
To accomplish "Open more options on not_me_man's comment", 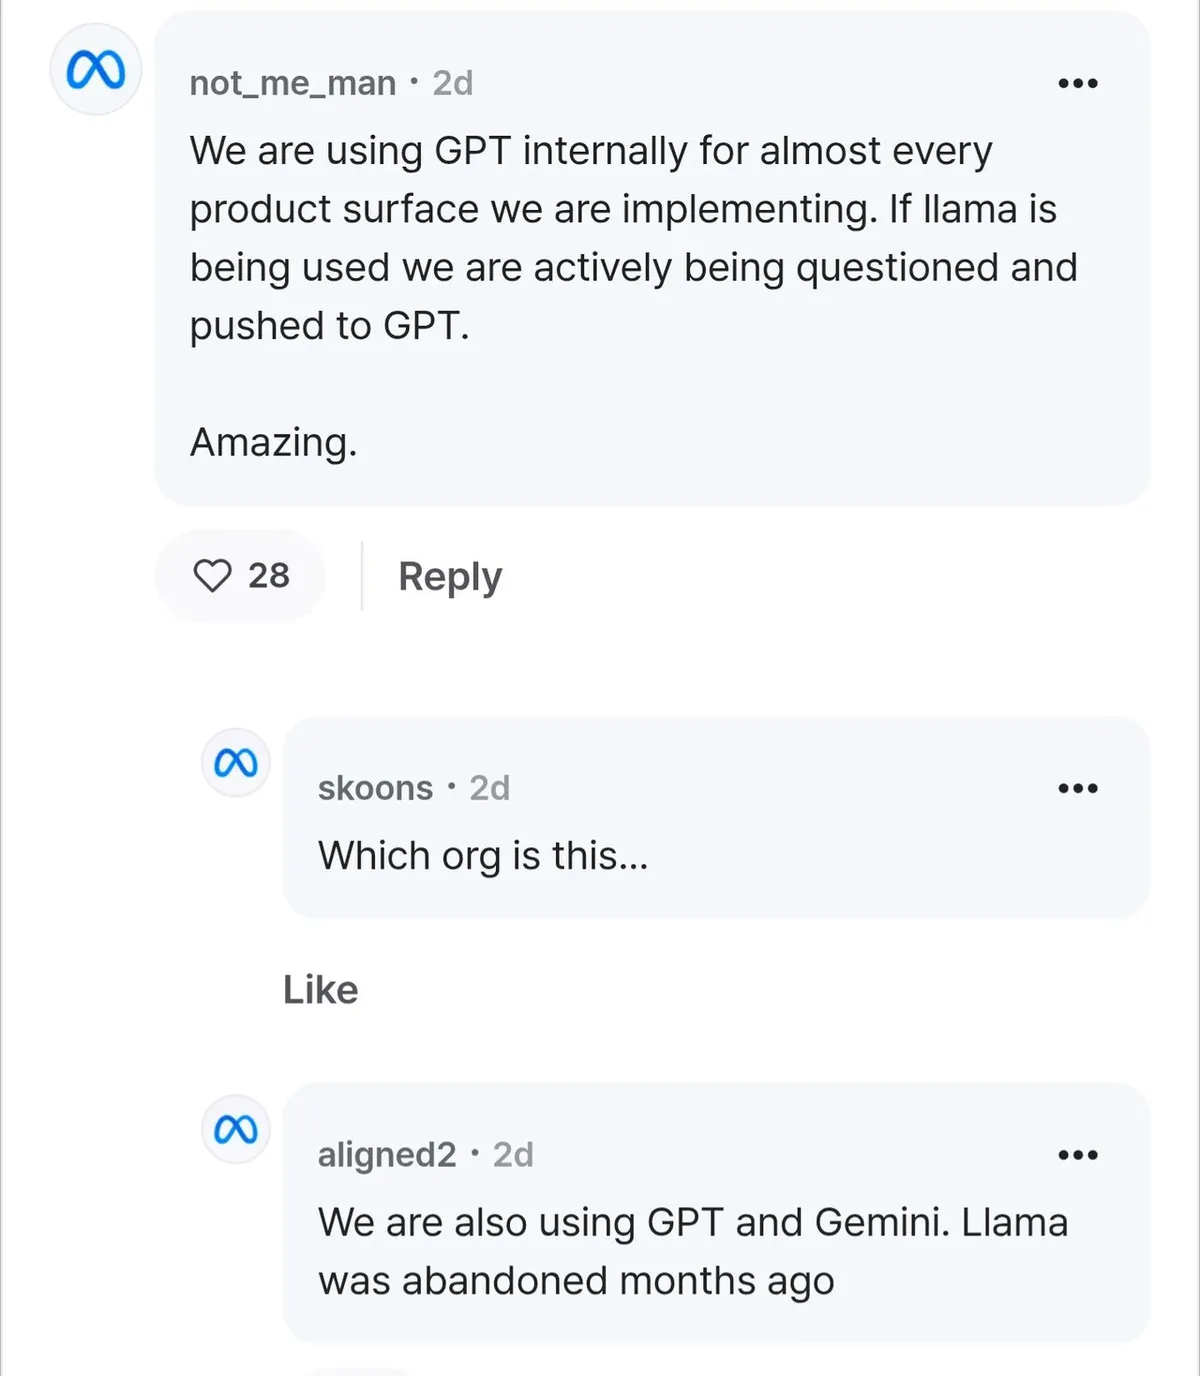I will 1077,83.
